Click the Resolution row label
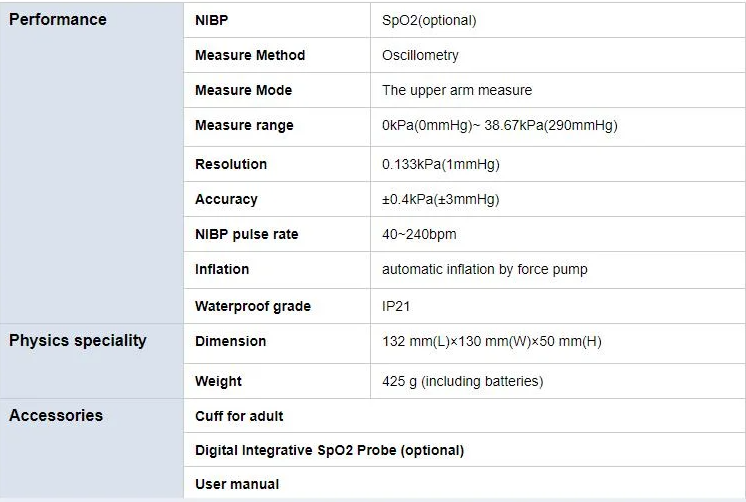 231,164
